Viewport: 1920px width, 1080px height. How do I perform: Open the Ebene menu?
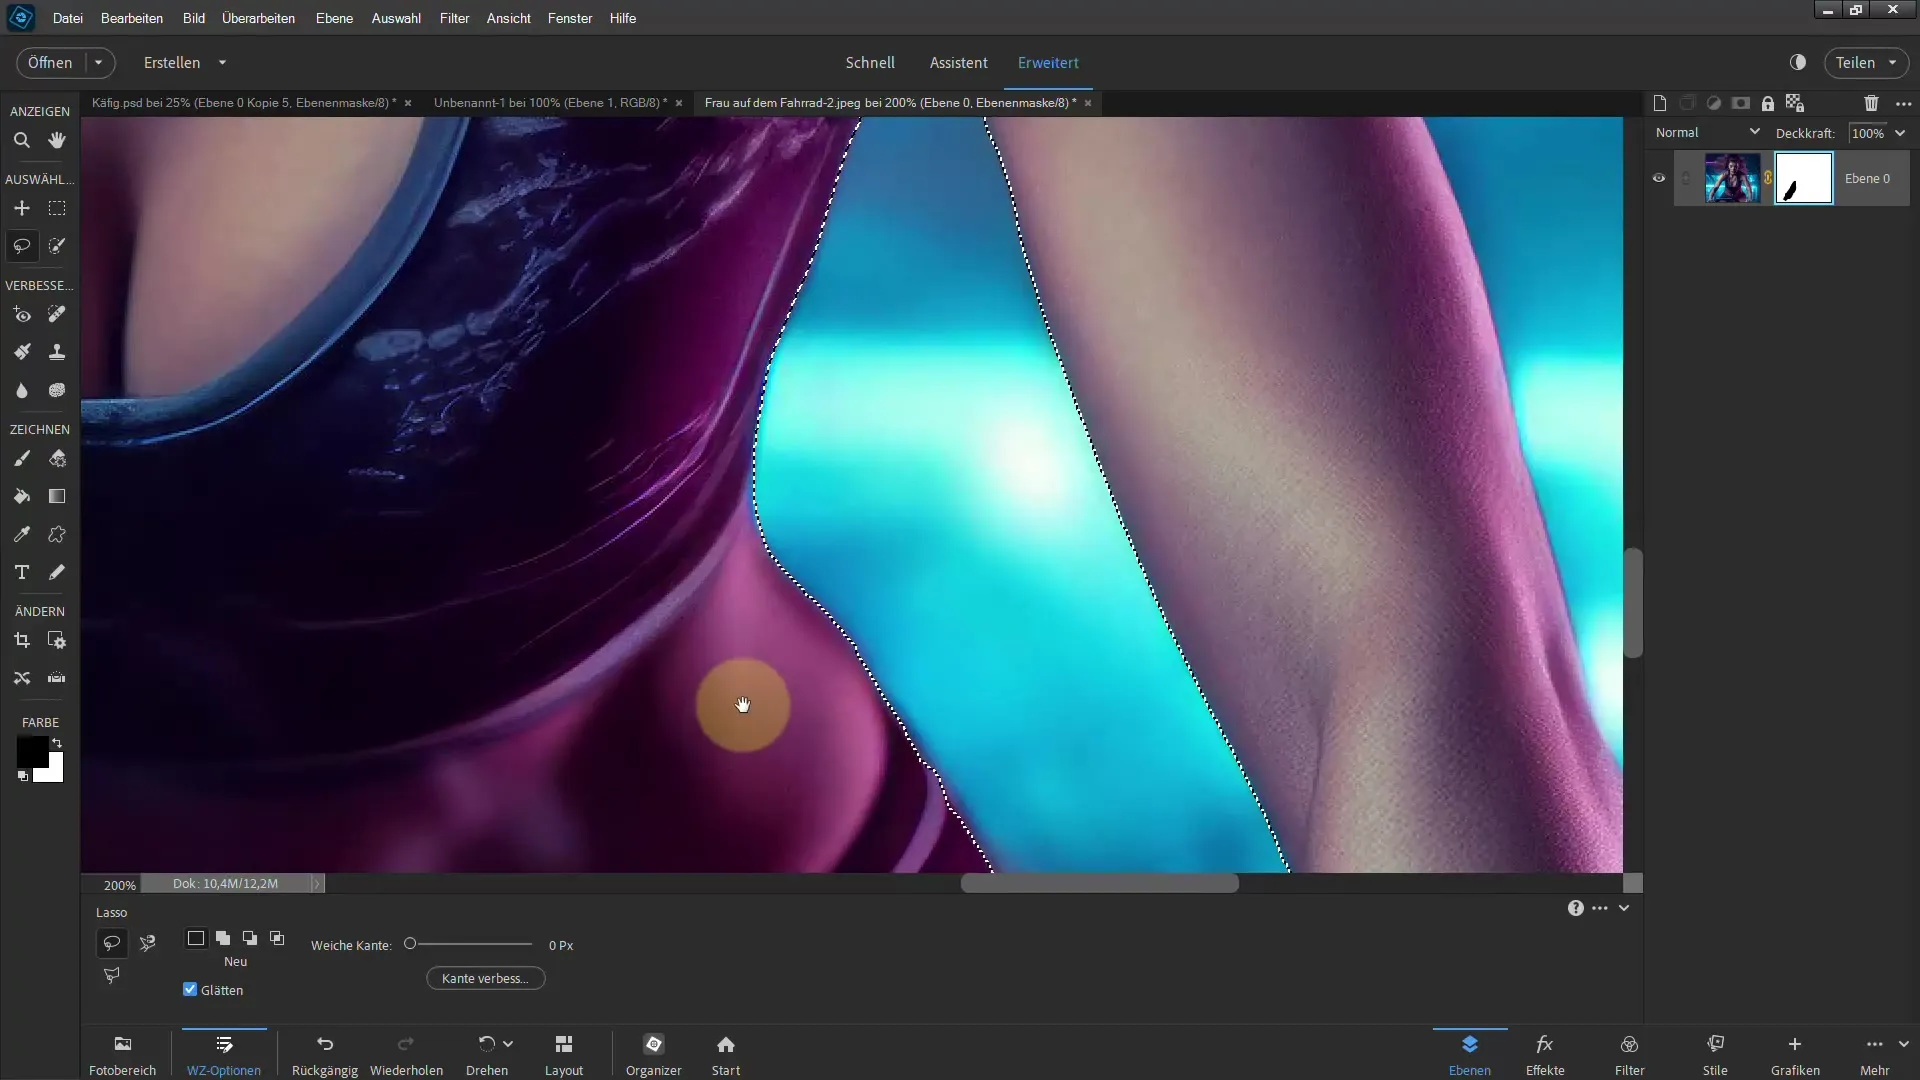(x=334, y=18)
